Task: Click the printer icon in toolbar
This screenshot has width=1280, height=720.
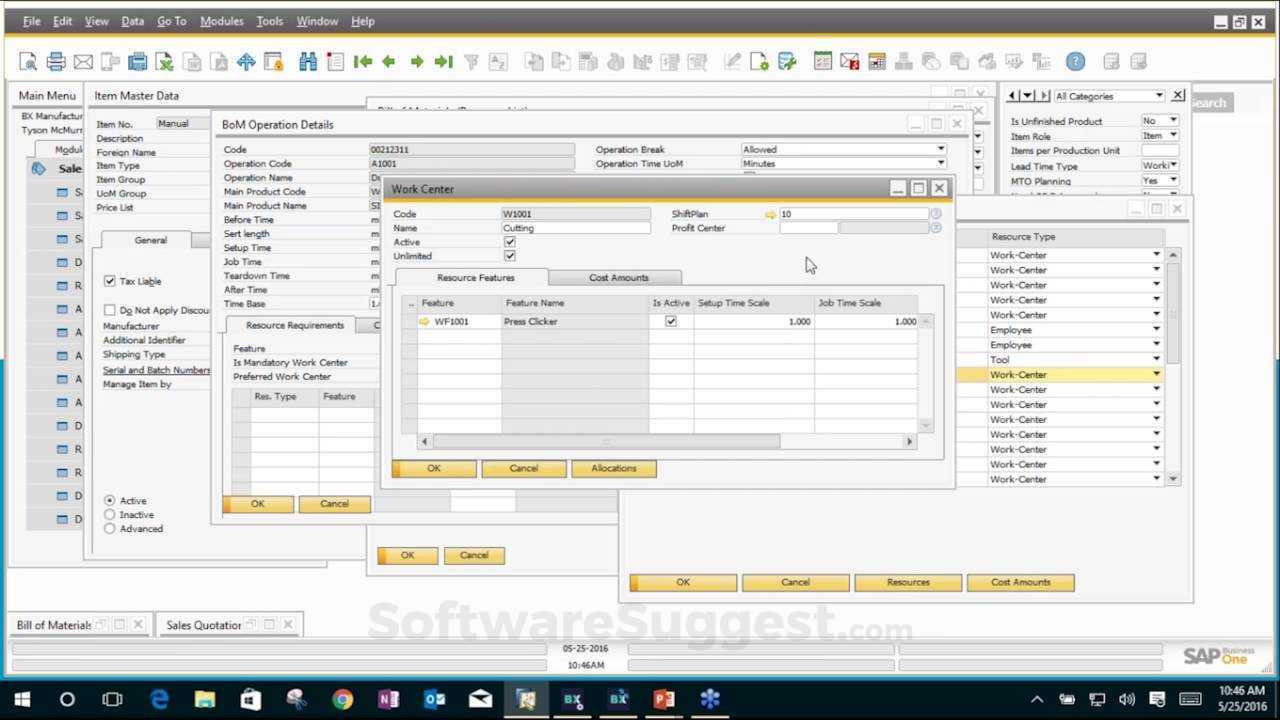Action: (56, 62)
